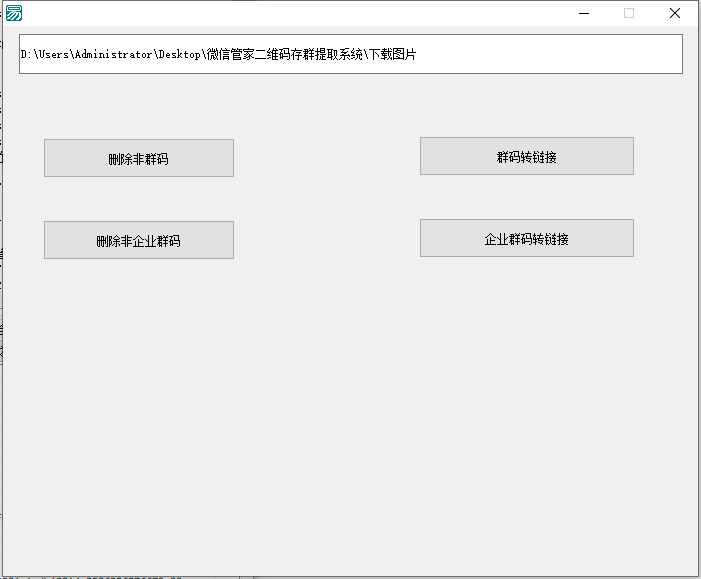The width and height of the screenshot is (701, 579).
Task: Convert group codes to links
Action: 526,156
